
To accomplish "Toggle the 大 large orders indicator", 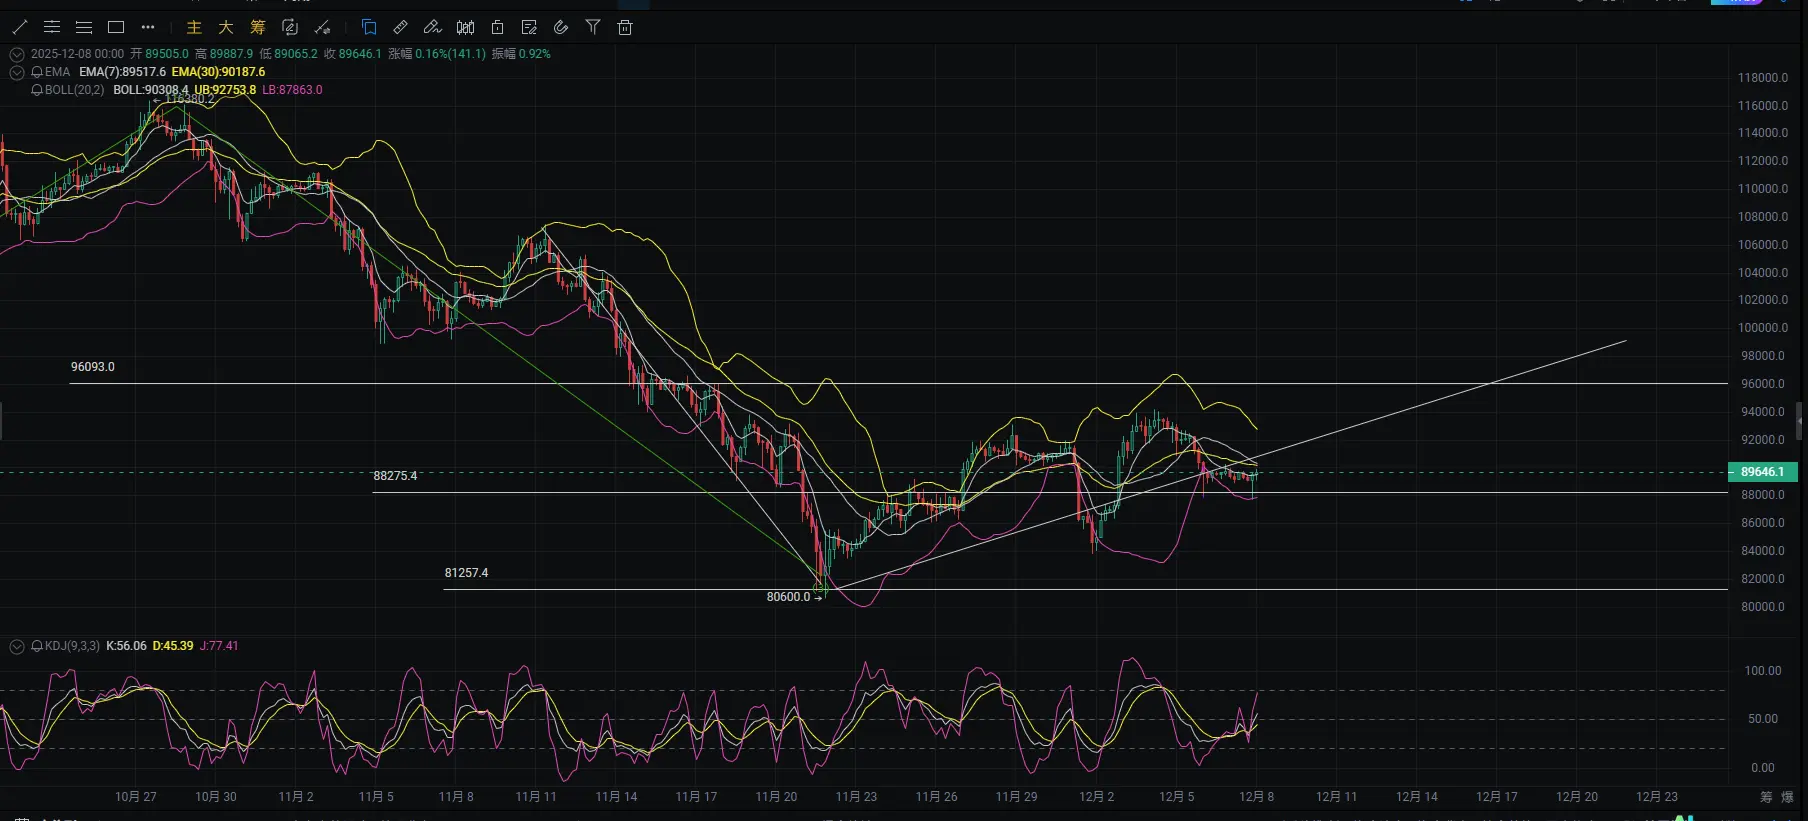I will pyautogui.click(x=226, y=27).
